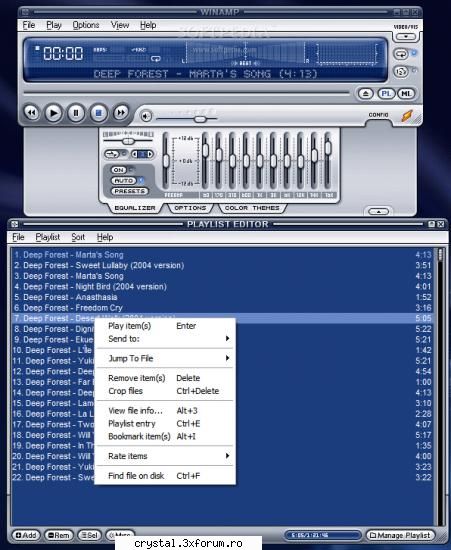Expand the Rate items submenu
This screenshot has width=451, height=550.
pyautogui.click(x=165, y=456)
